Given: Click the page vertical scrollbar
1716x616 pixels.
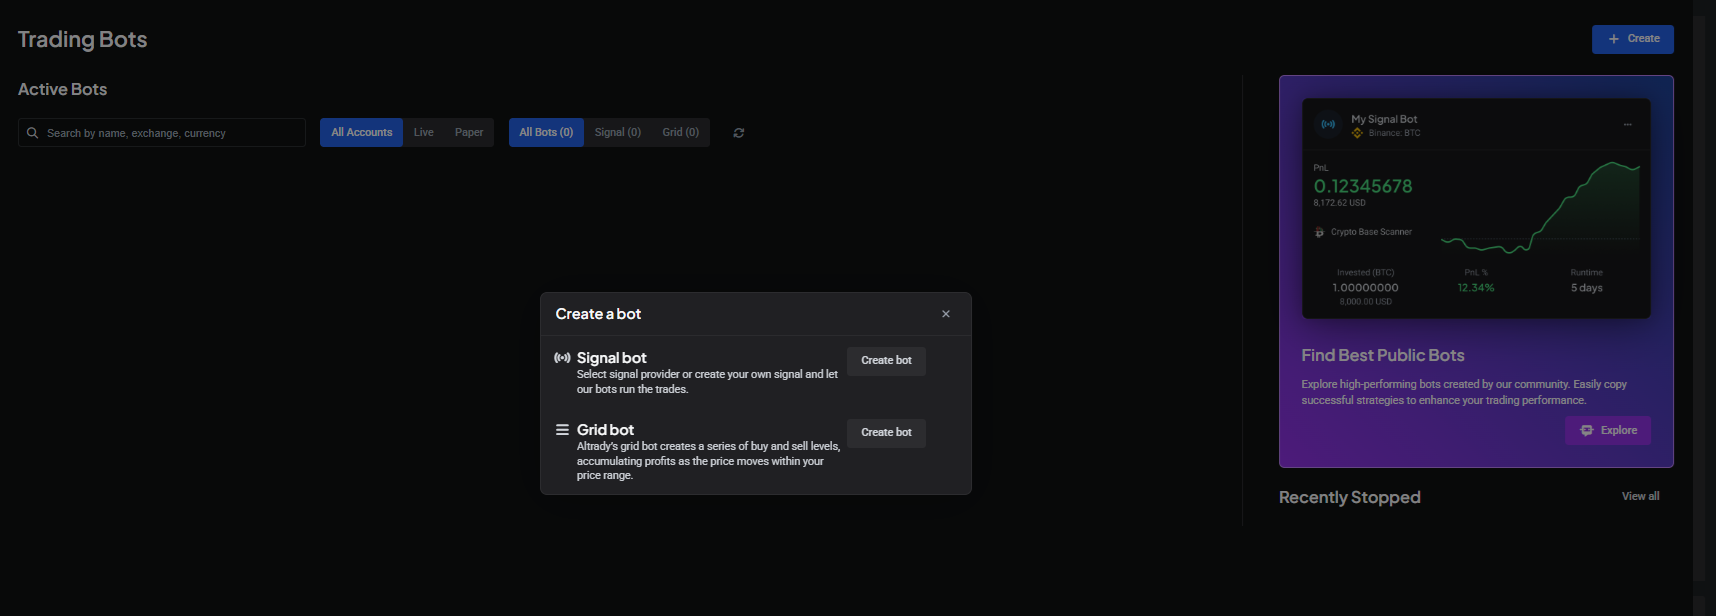Looking at the screenshot, I should 1699,300.
